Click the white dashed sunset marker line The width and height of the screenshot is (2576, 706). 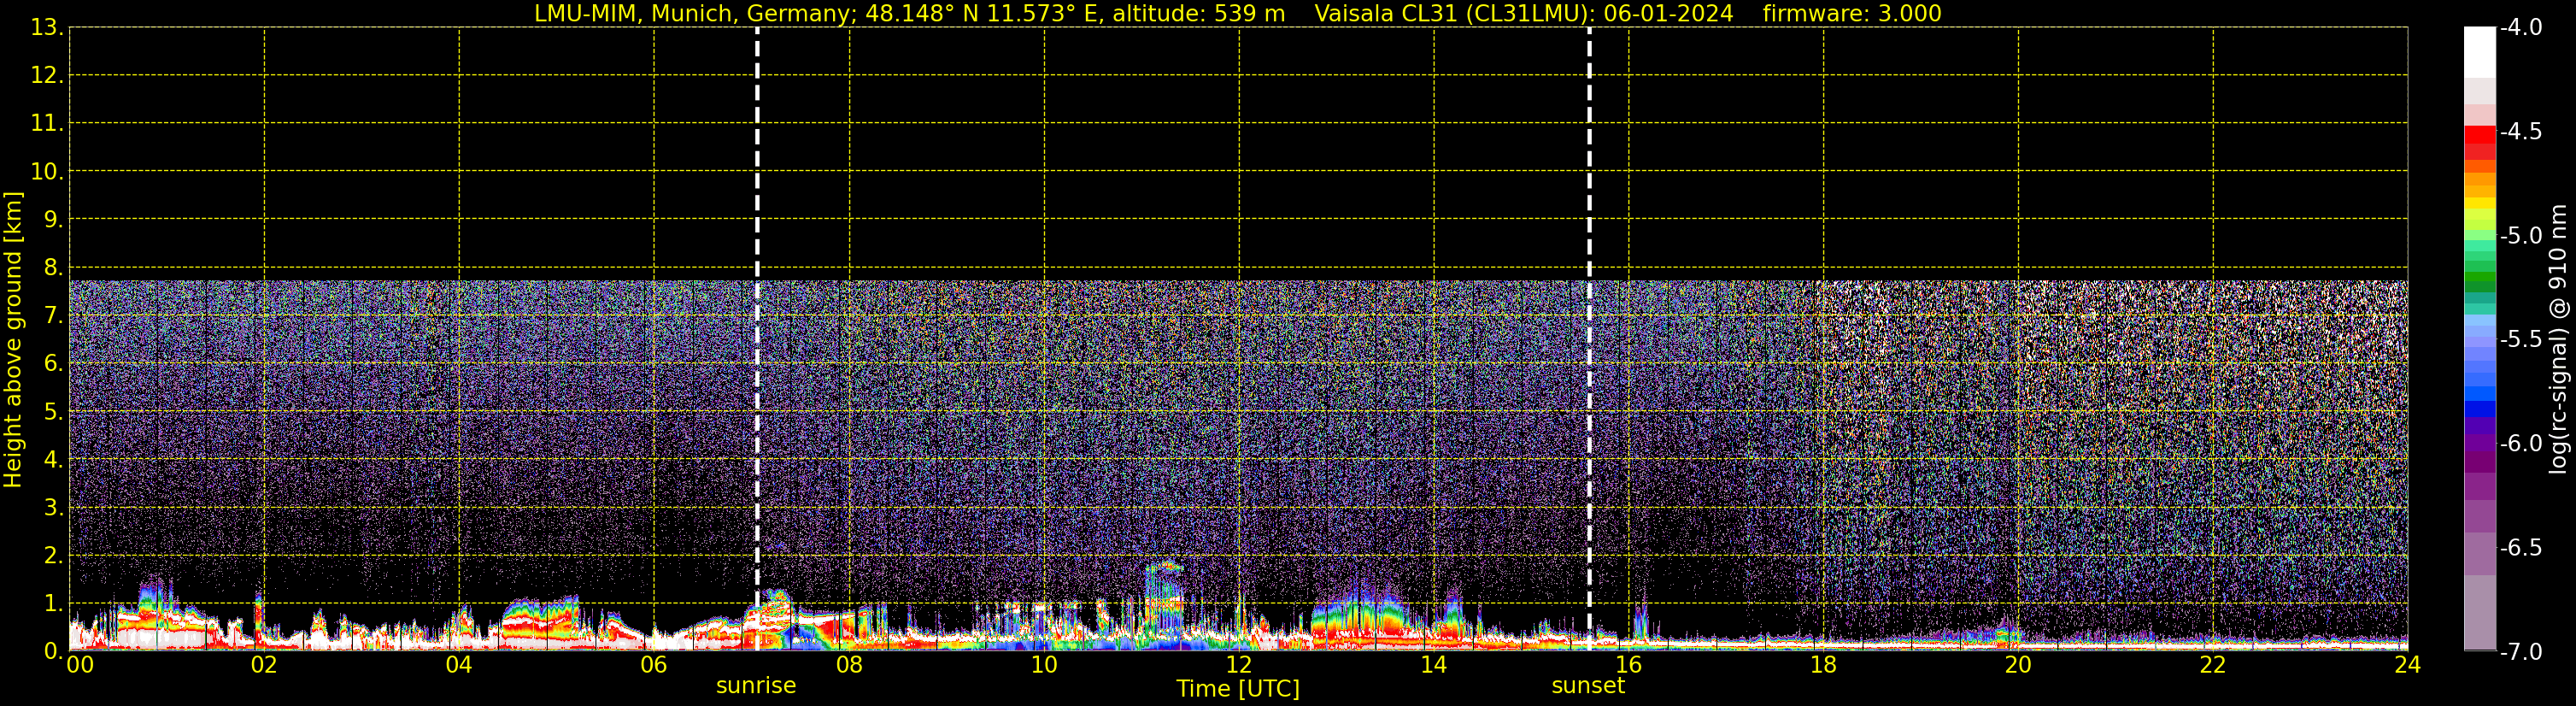(1589, 339)
